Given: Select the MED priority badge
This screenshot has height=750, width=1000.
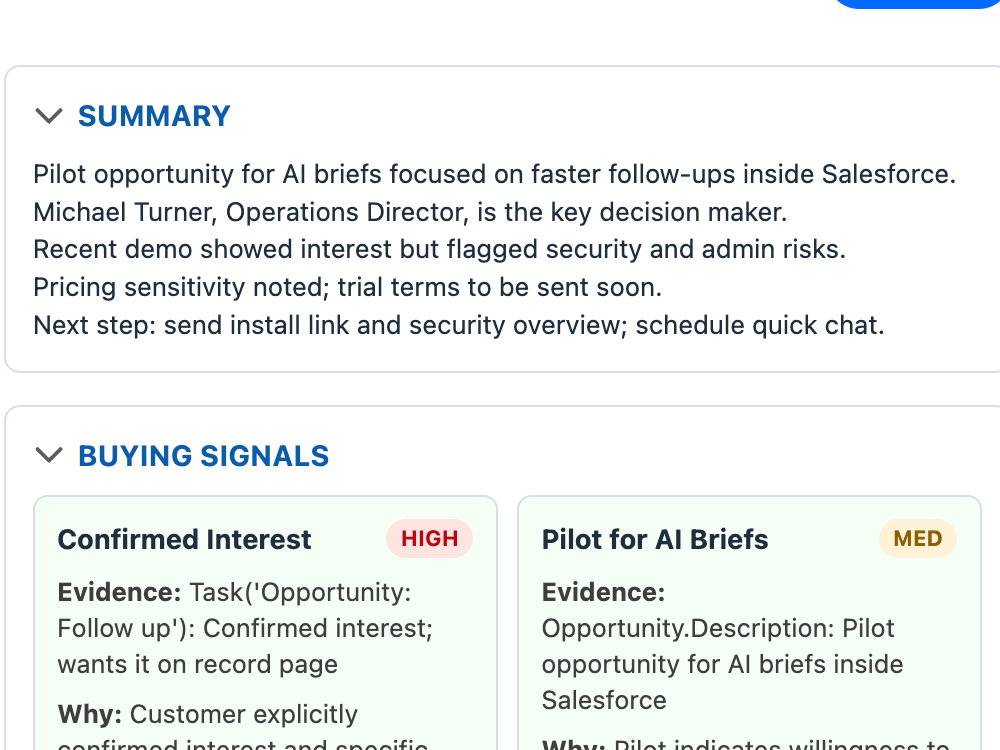Looking at the screenshot, I should pos(918,539).
